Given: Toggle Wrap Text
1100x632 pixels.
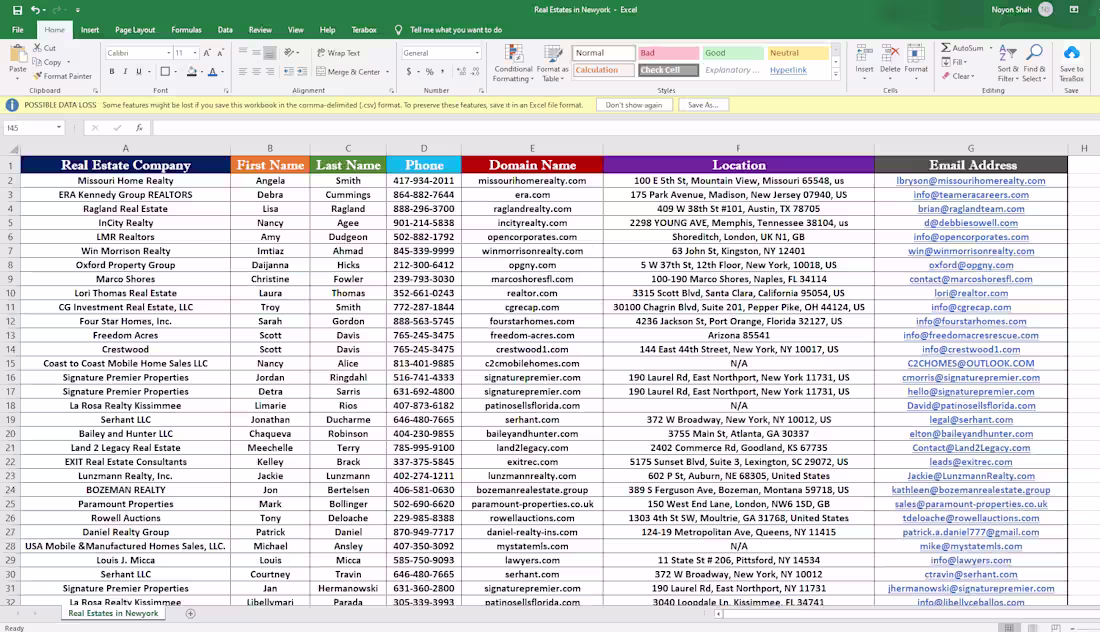Looking at the screenshot, I should pyautogui.click(x=338, y=53).
